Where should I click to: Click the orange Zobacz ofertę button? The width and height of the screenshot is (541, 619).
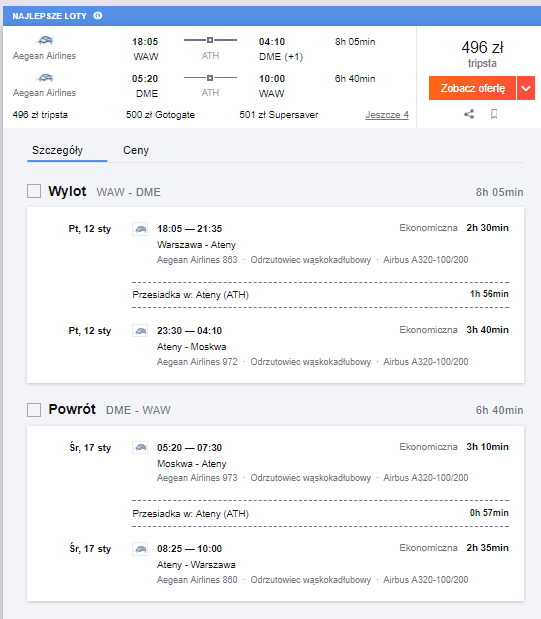472,88
